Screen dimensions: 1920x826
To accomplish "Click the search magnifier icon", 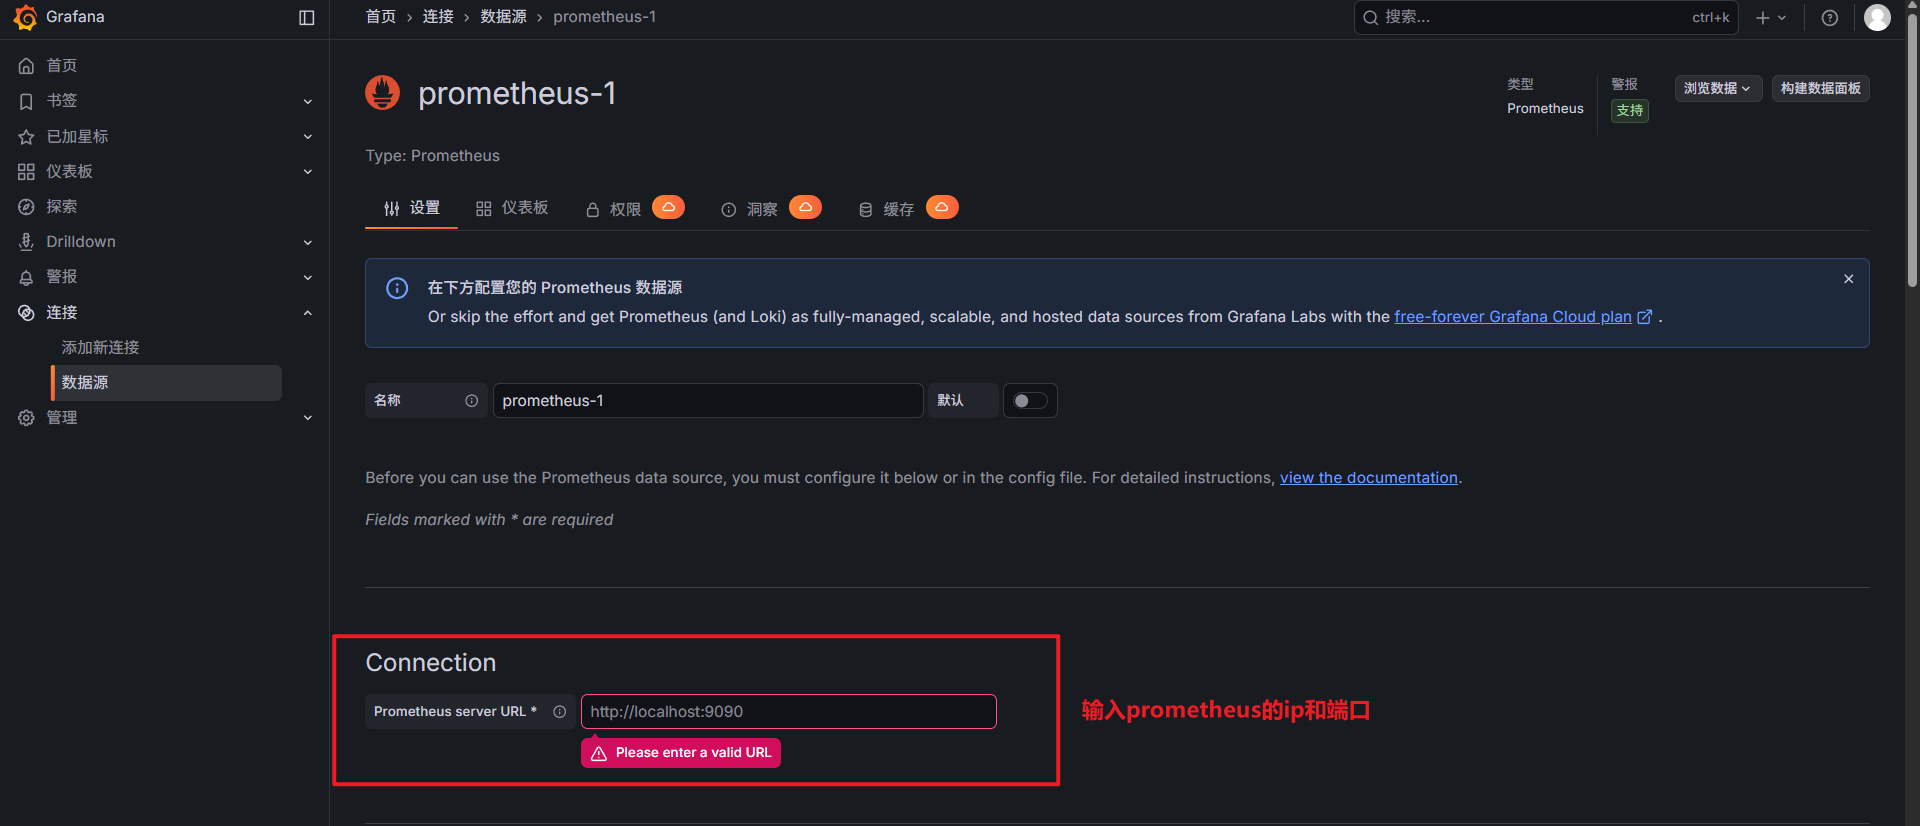I will [1371, 17].
